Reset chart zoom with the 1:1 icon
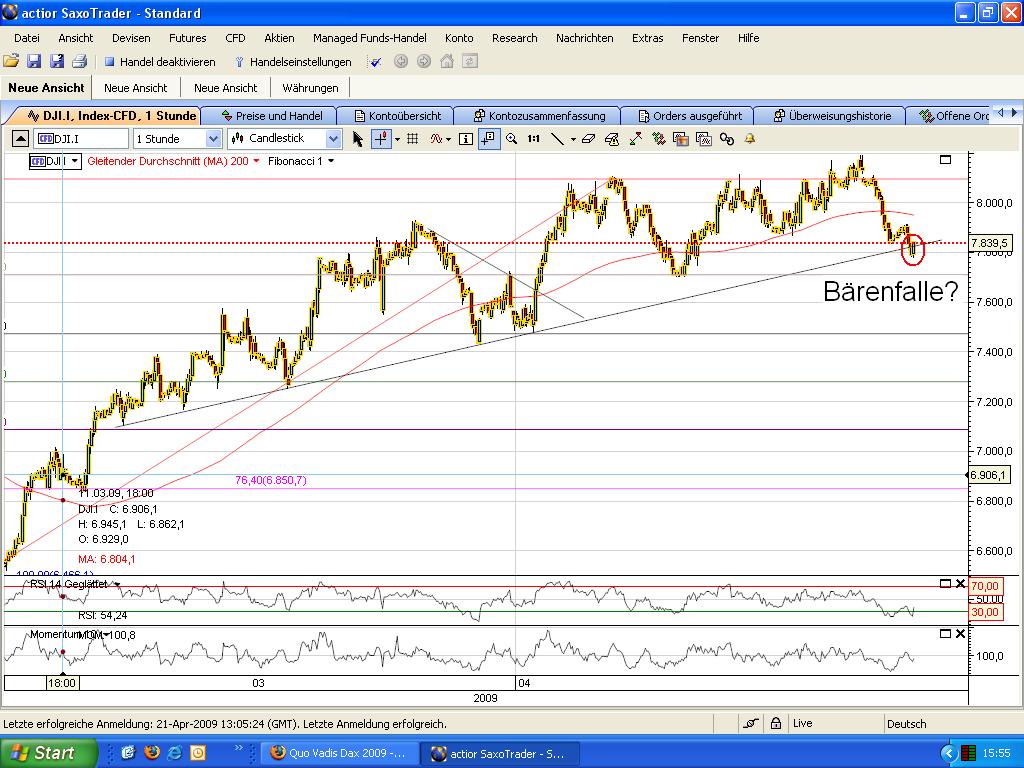This screenshot has height=768, width=1024. [531, 139]
